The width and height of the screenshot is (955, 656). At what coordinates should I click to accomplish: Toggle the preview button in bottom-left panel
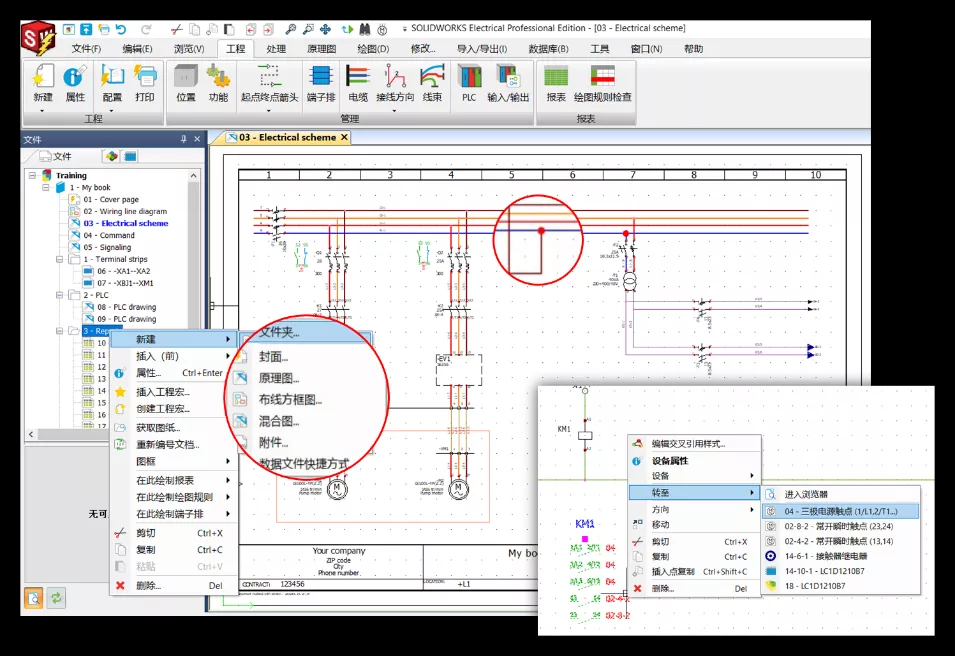tap(34, 598)
